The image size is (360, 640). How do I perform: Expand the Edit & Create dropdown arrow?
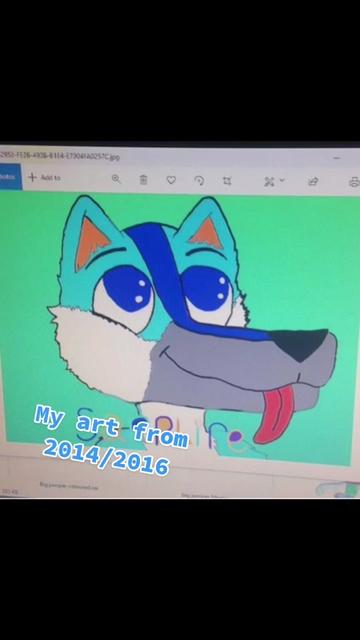point(282,180)
